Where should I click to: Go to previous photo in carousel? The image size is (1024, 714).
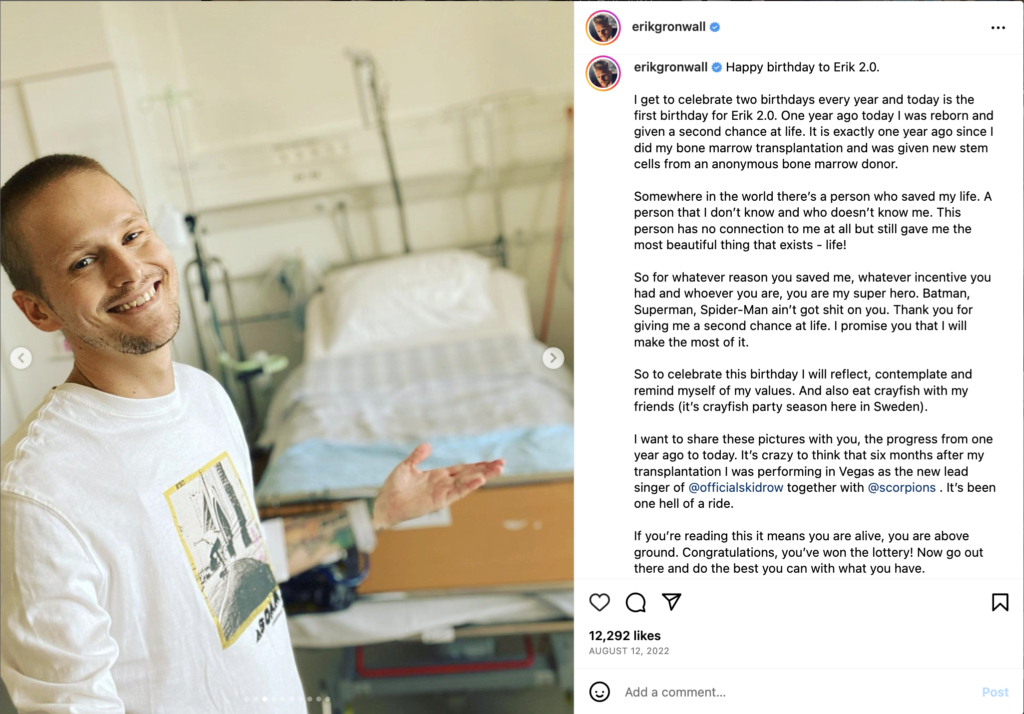[x=21, y=358]
